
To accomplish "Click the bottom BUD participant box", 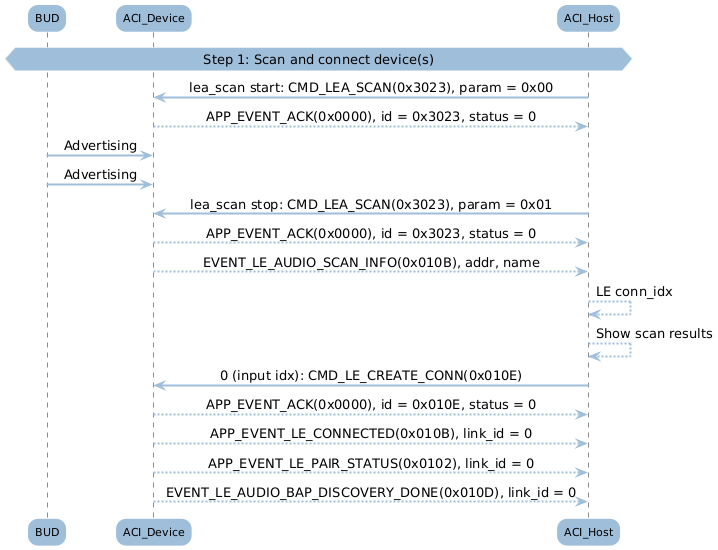I will coord(47,532).
